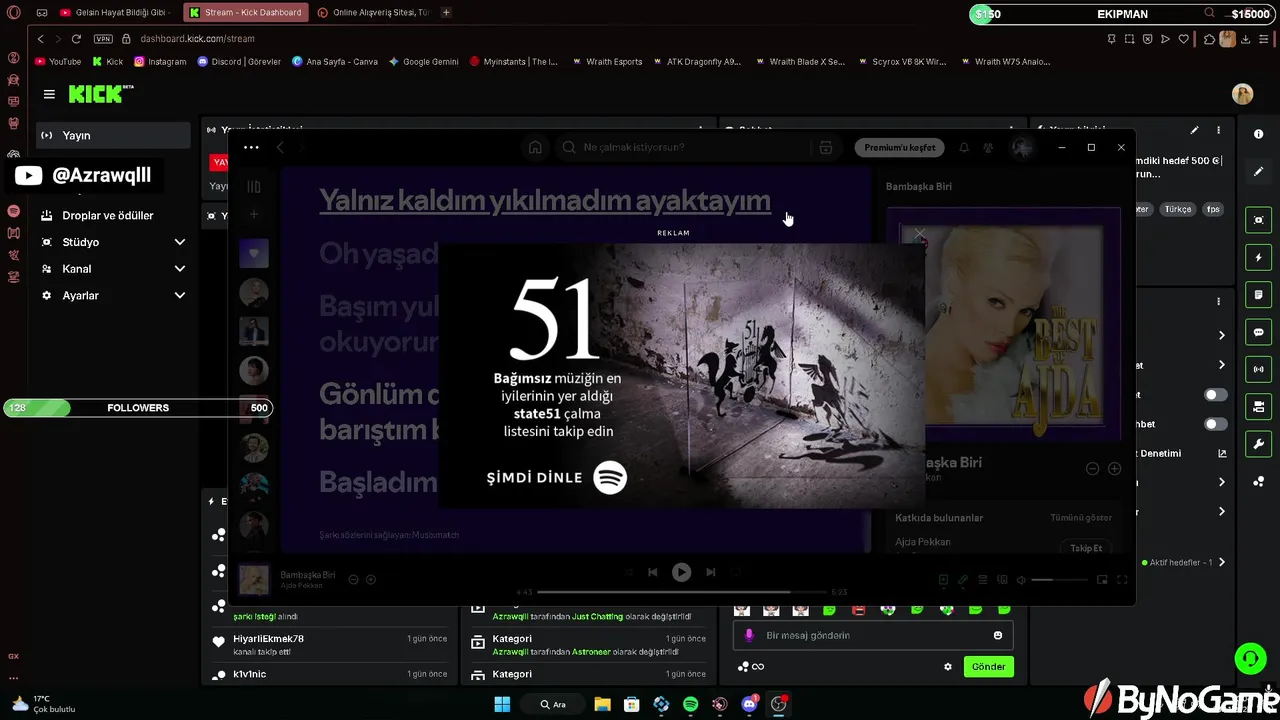Go back in Spotify navigation
Image resolution: width=1280 pixels, height=720 pixels.
[280, 147]
